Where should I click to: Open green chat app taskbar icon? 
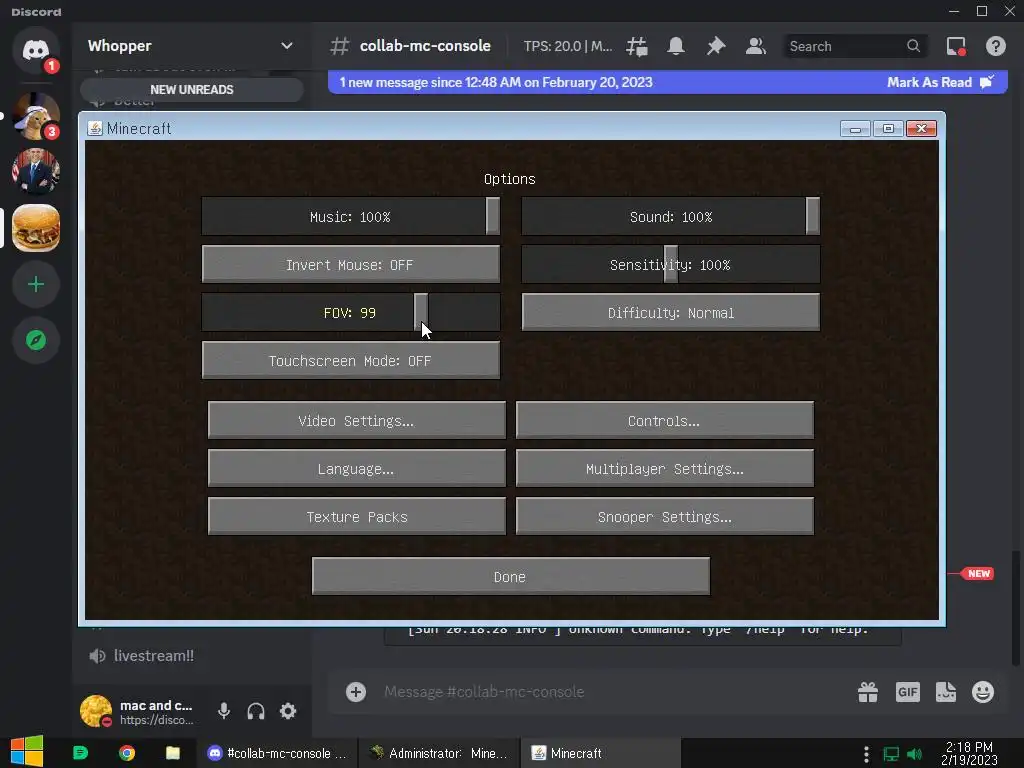(x=80, y=753)
